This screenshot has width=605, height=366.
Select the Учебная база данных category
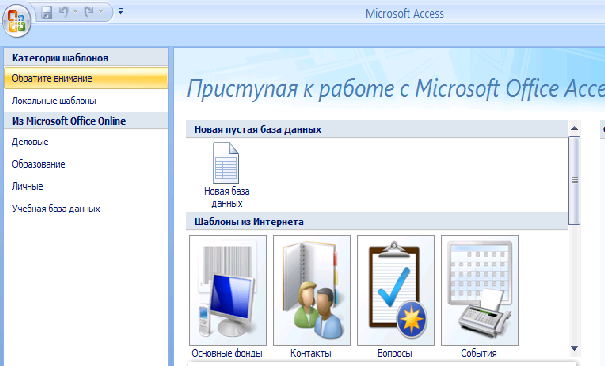point(86,209)
